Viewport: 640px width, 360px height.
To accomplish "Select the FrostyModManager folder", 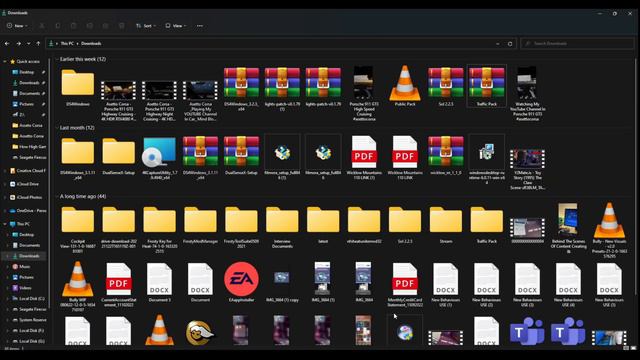I will (200, 224).
